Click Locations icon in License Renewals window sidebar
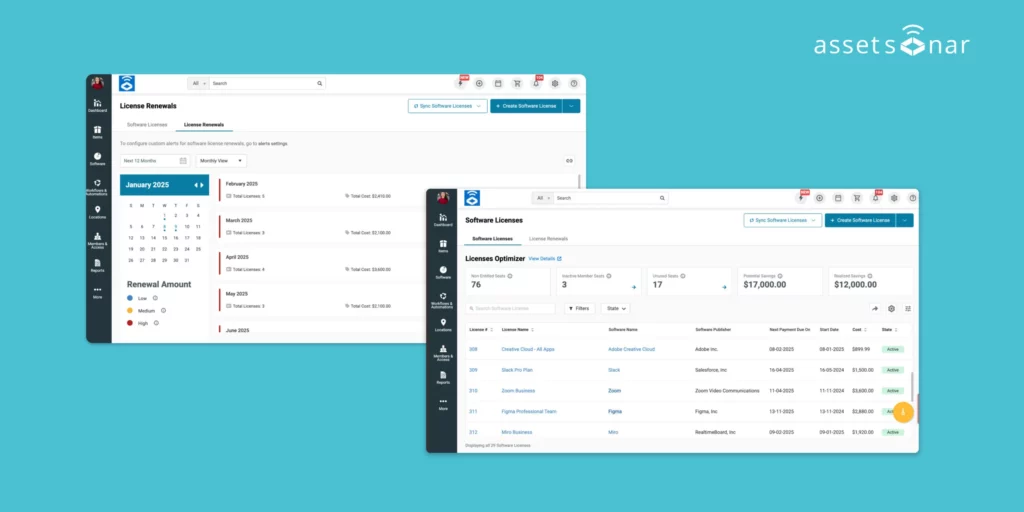 (x=98, y=211)
